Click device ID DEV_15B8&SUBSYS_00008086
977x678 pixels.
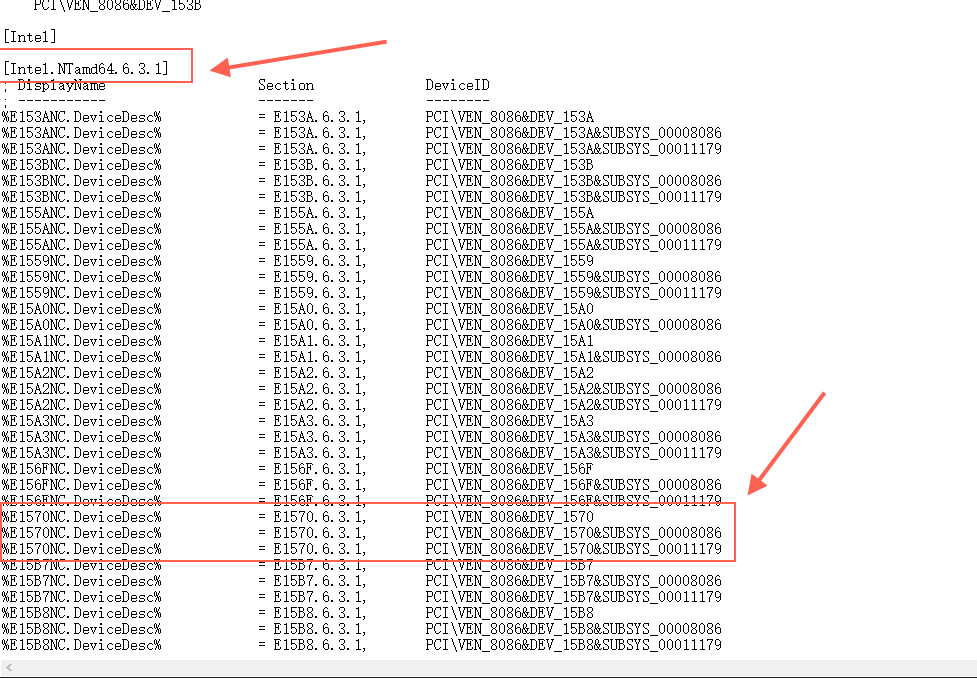573,629
